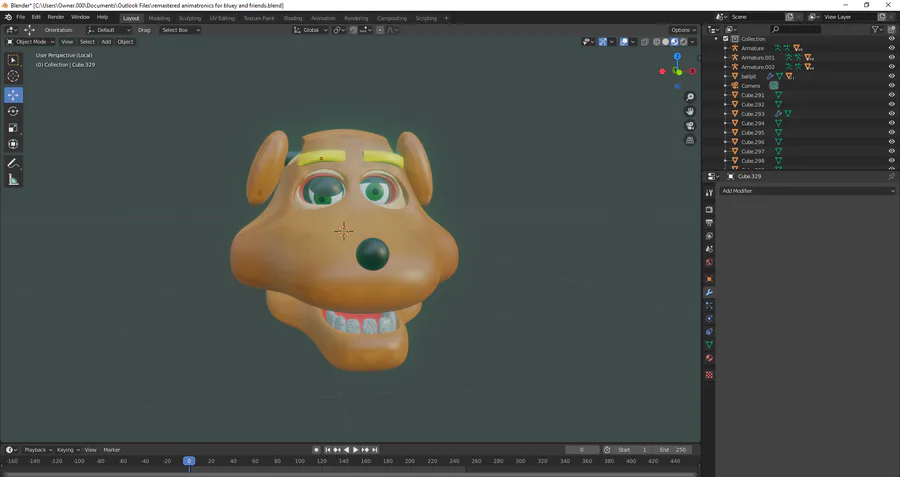Open the Material properties tab
Image resolution: width=900 pixels, height=477 pixels.
[709, 358]
